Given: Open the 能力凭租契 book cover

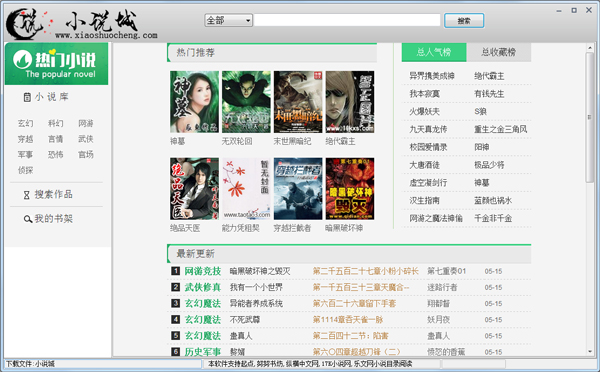Looking at the screenshot, I should (x=246, y=189).
